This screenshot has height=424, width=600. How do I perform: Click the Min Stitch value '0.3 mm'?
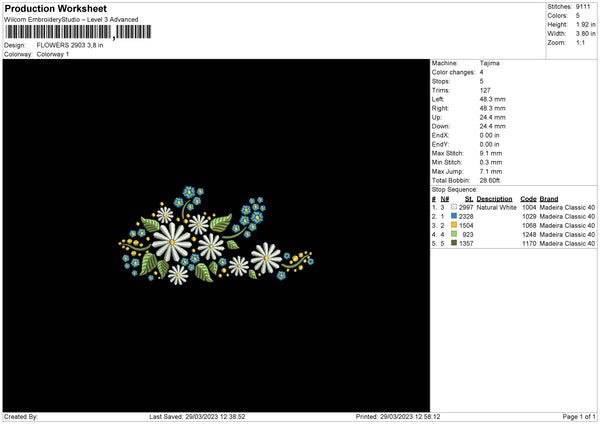pyautogui.click(x=491, y=162)
